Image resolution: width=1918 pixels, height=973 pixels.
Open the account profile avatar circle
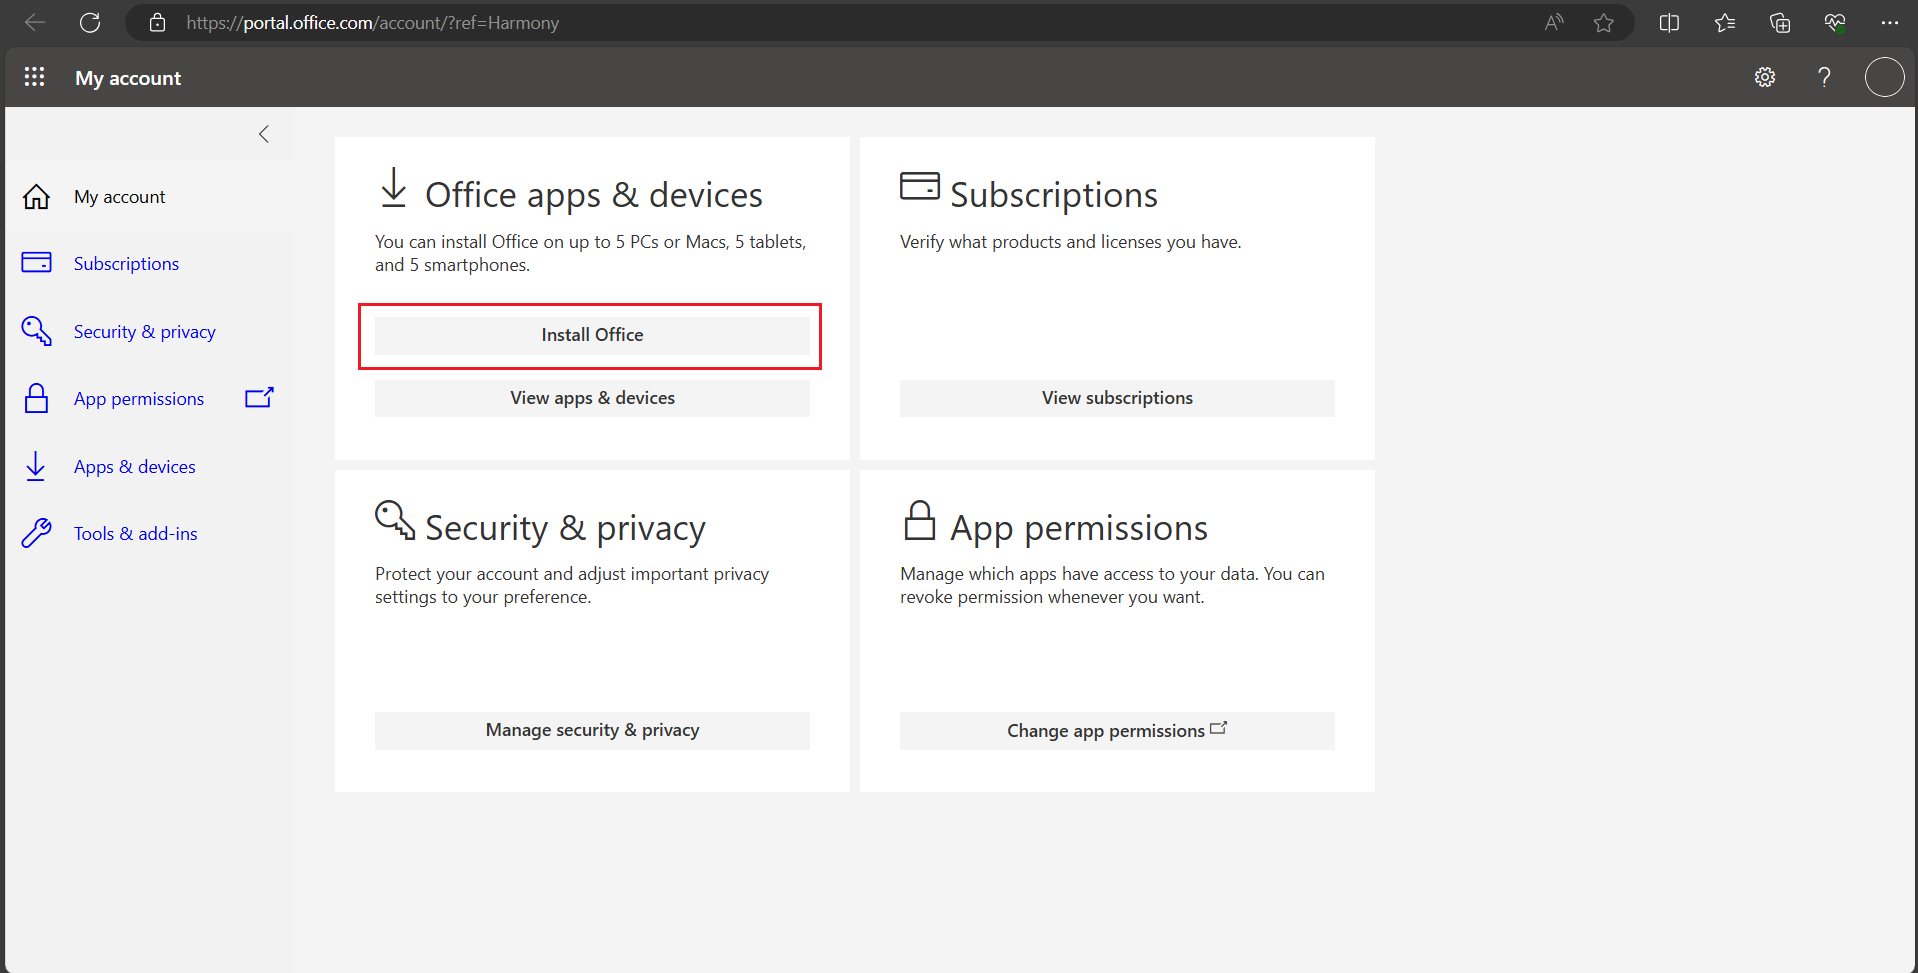point(1884,77)
